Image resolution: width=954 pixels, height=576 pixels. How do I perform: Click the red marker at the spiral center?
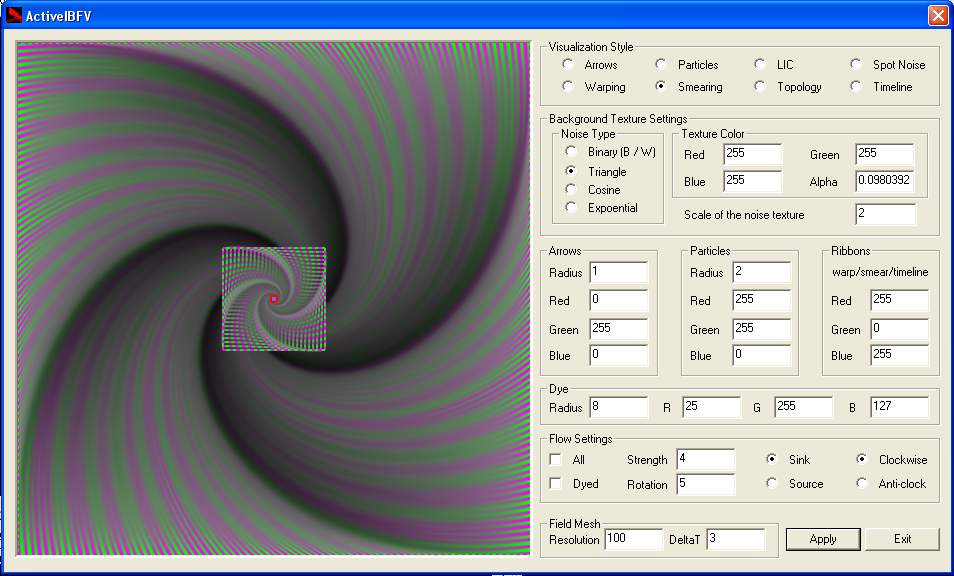(x=273, y=298)
